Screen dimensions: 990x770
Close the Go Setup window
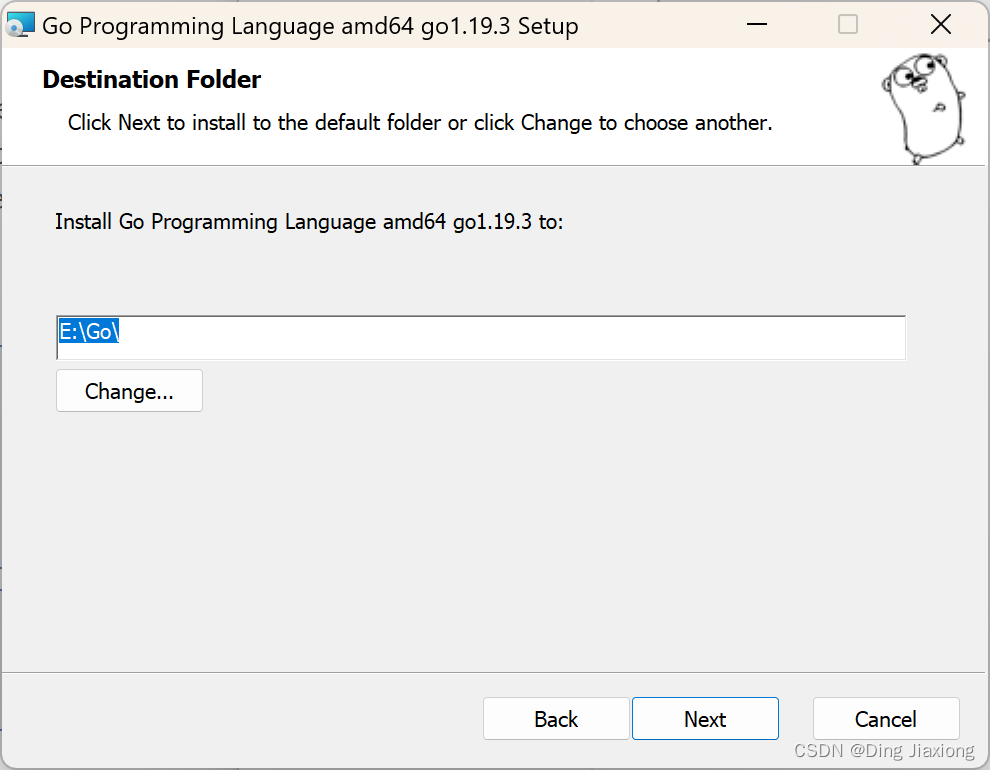[941, 25]
